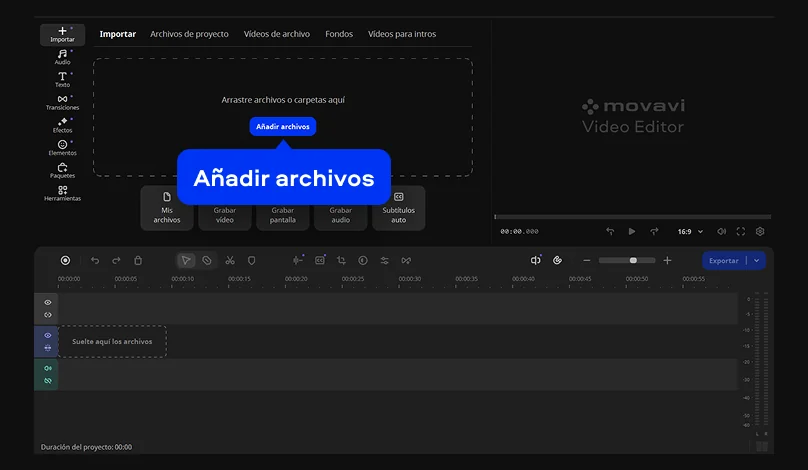
Task: Delete with the trash can icon
Action: tap(138, 260)
